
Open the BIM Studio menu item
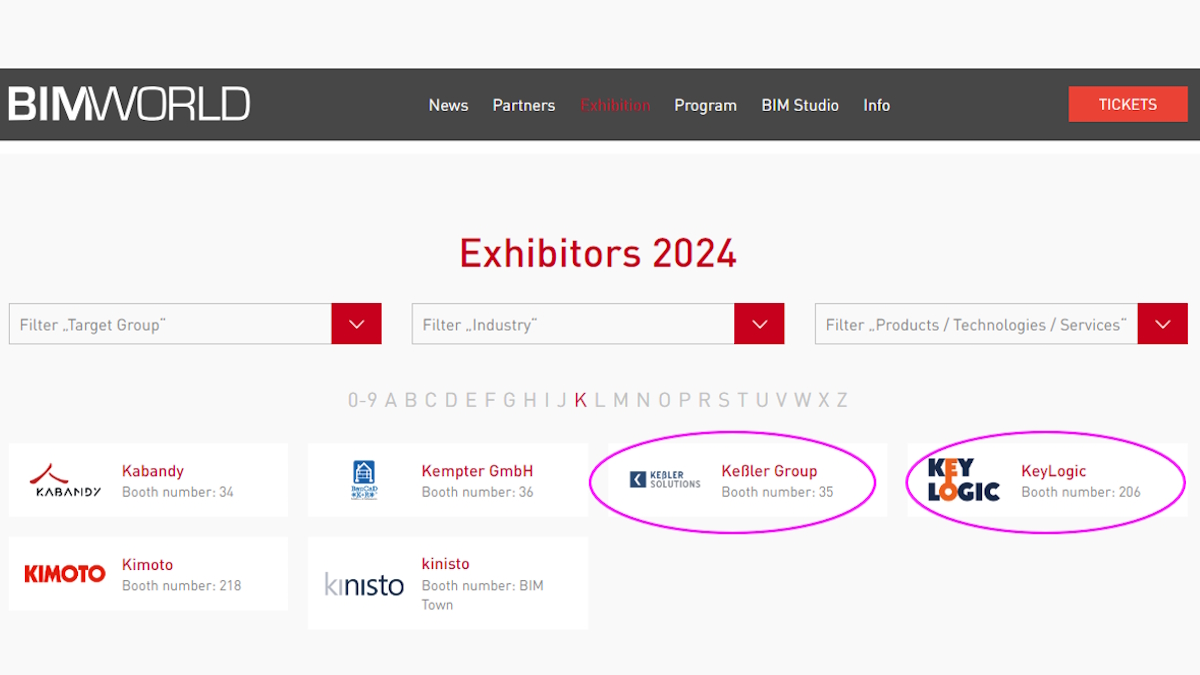pyautogui.click(x=800, y=105)
